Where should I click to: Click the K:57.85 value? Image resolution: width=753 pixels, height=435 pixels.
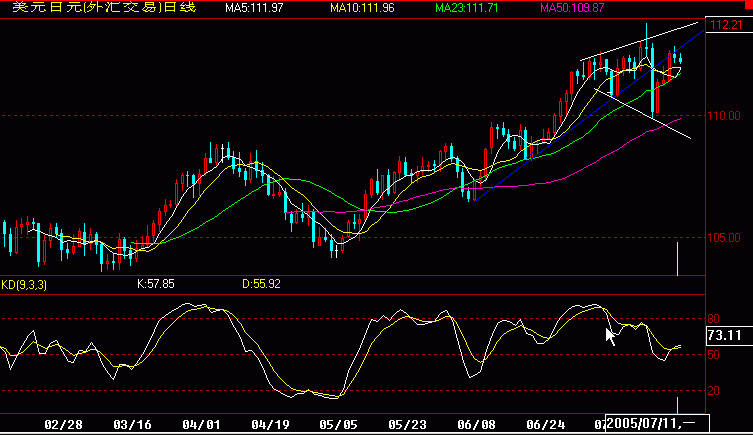click(x=156, y=284)
